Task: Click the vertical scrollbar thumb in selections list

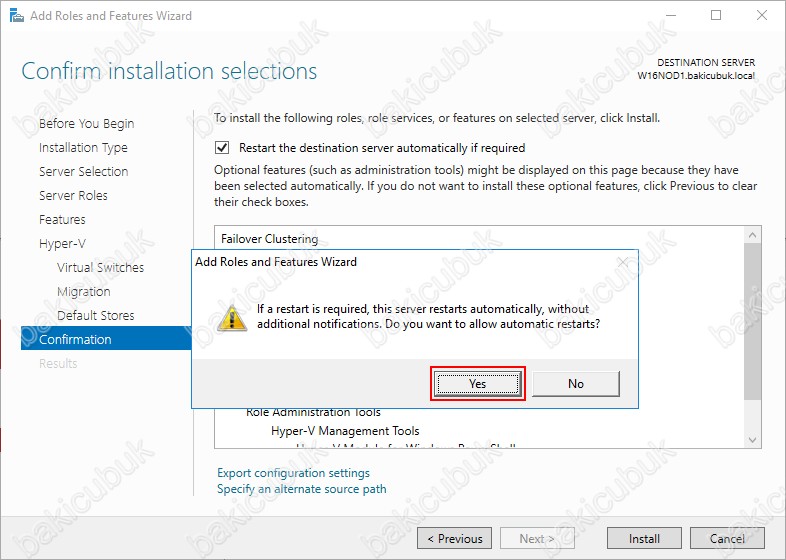Action: coord(752,321)
